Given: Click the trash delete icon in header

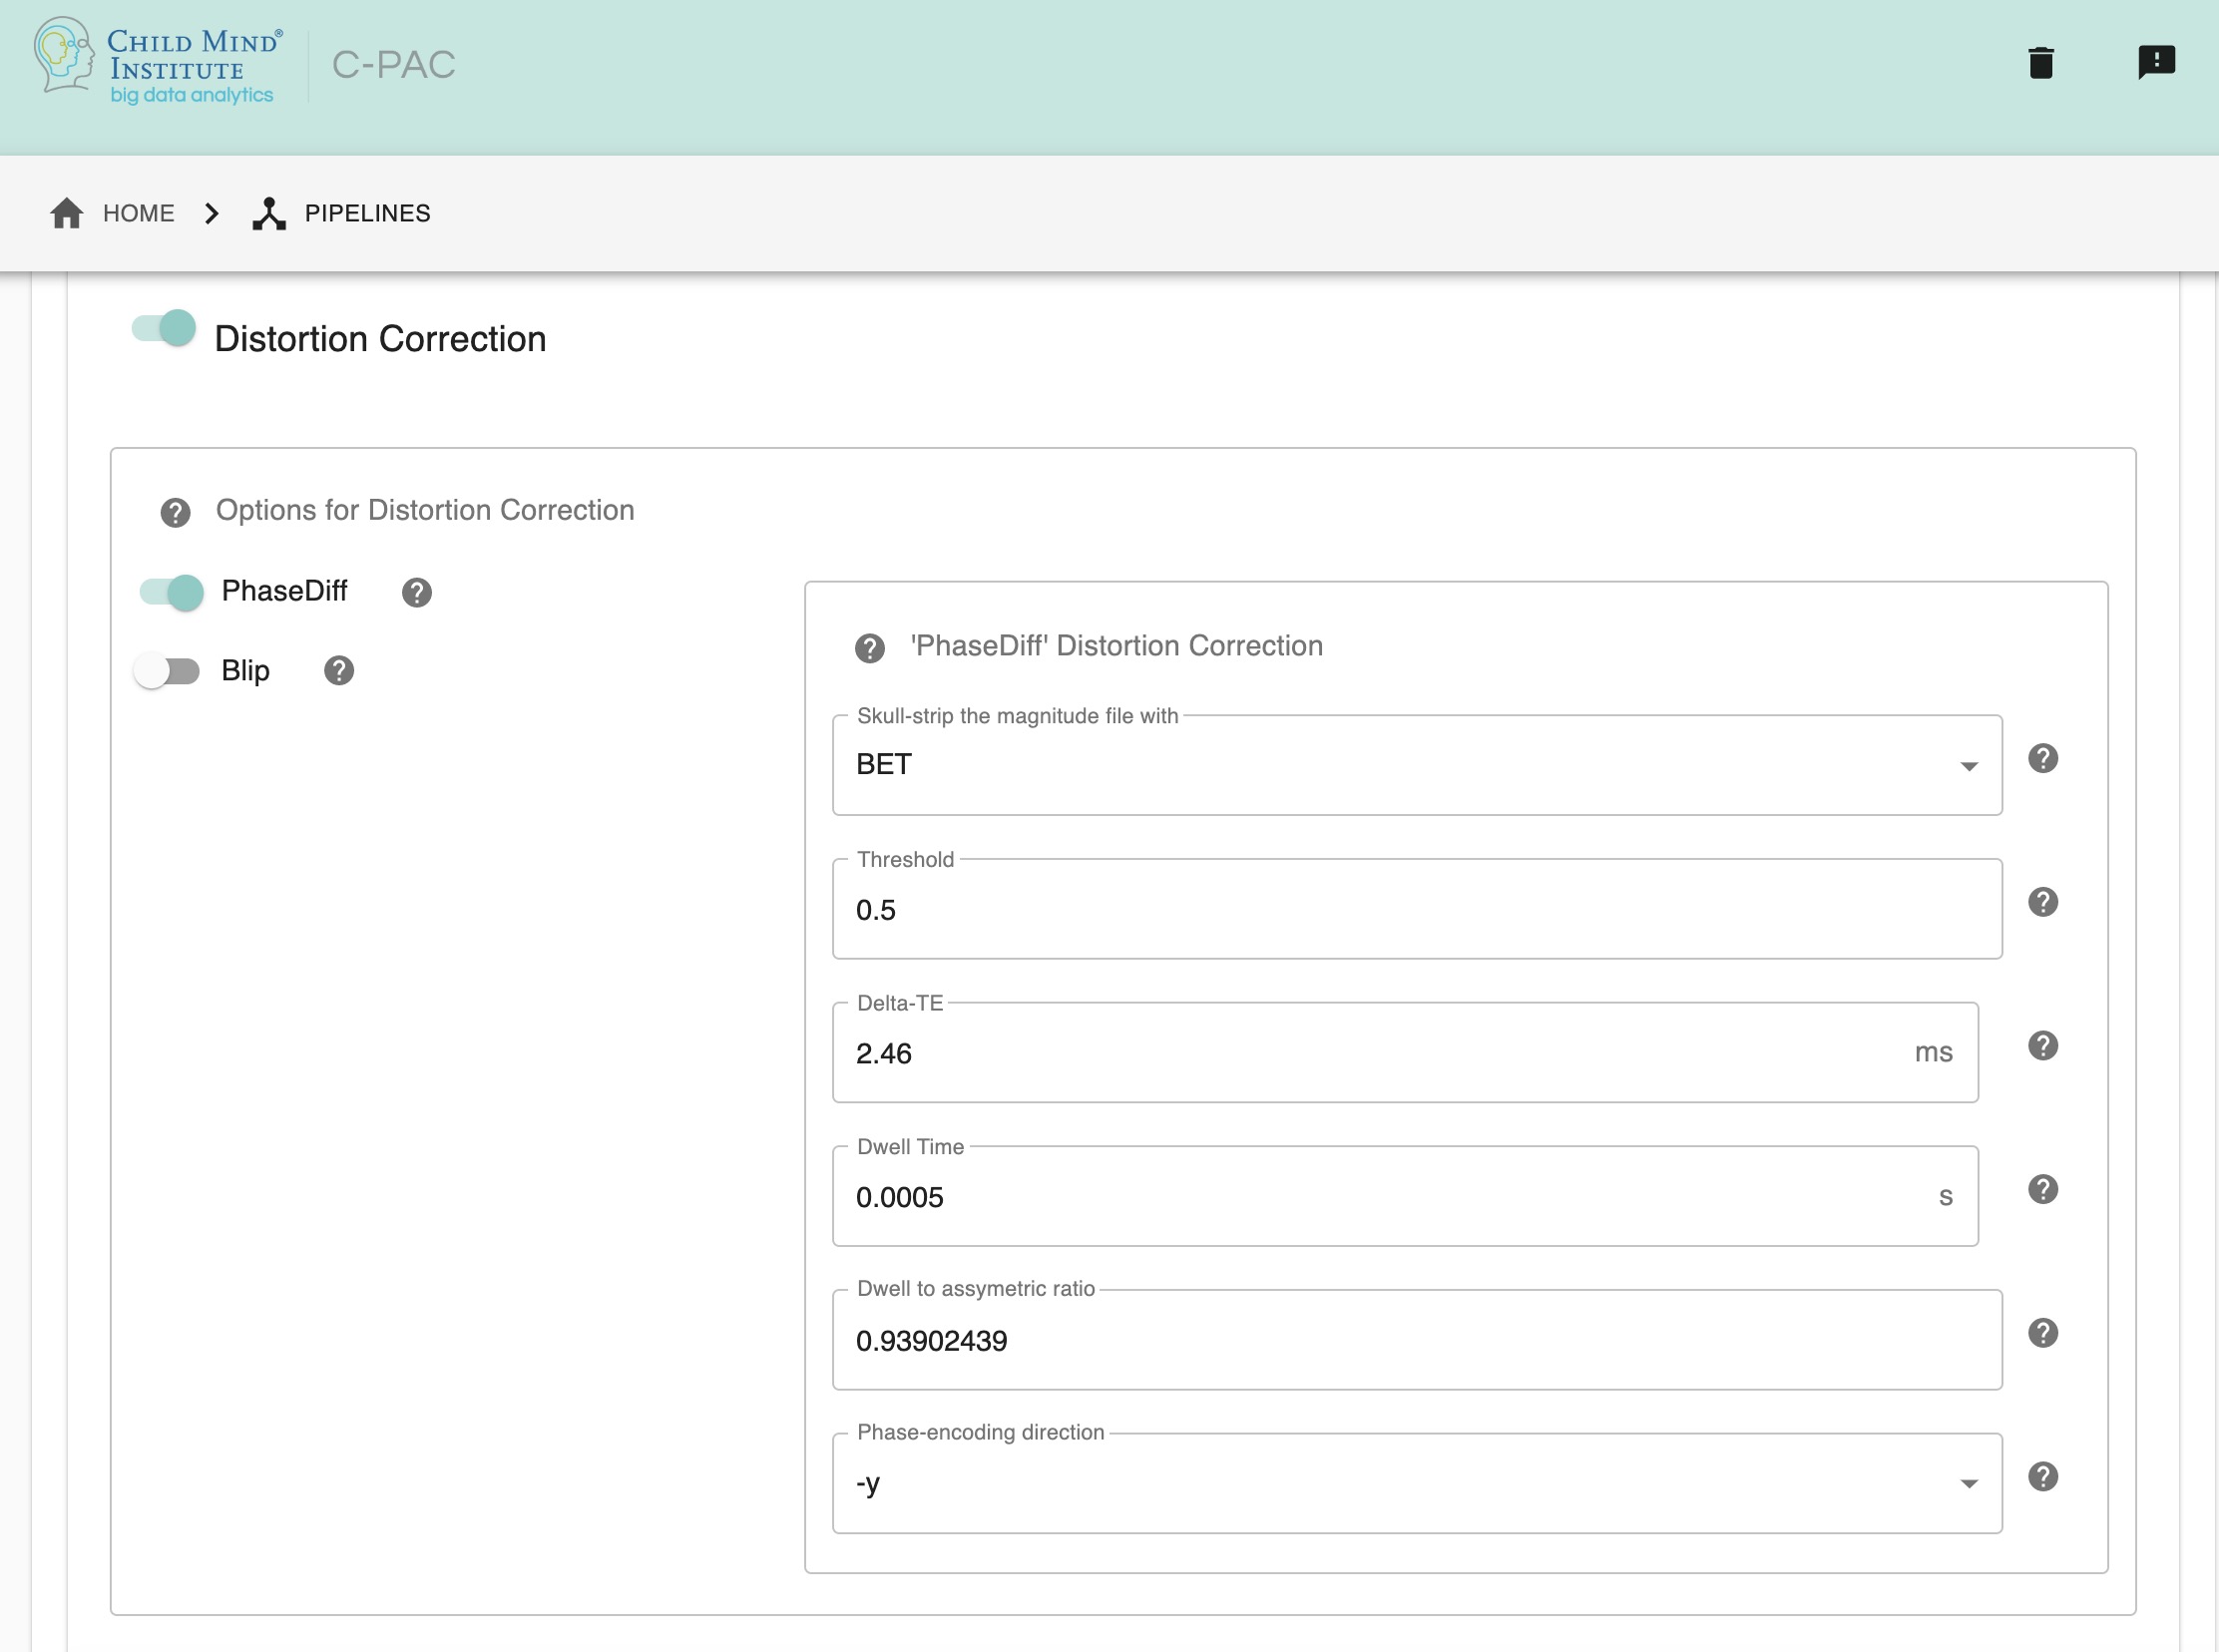Looking at the screenshot, I should coord(2041,62).
